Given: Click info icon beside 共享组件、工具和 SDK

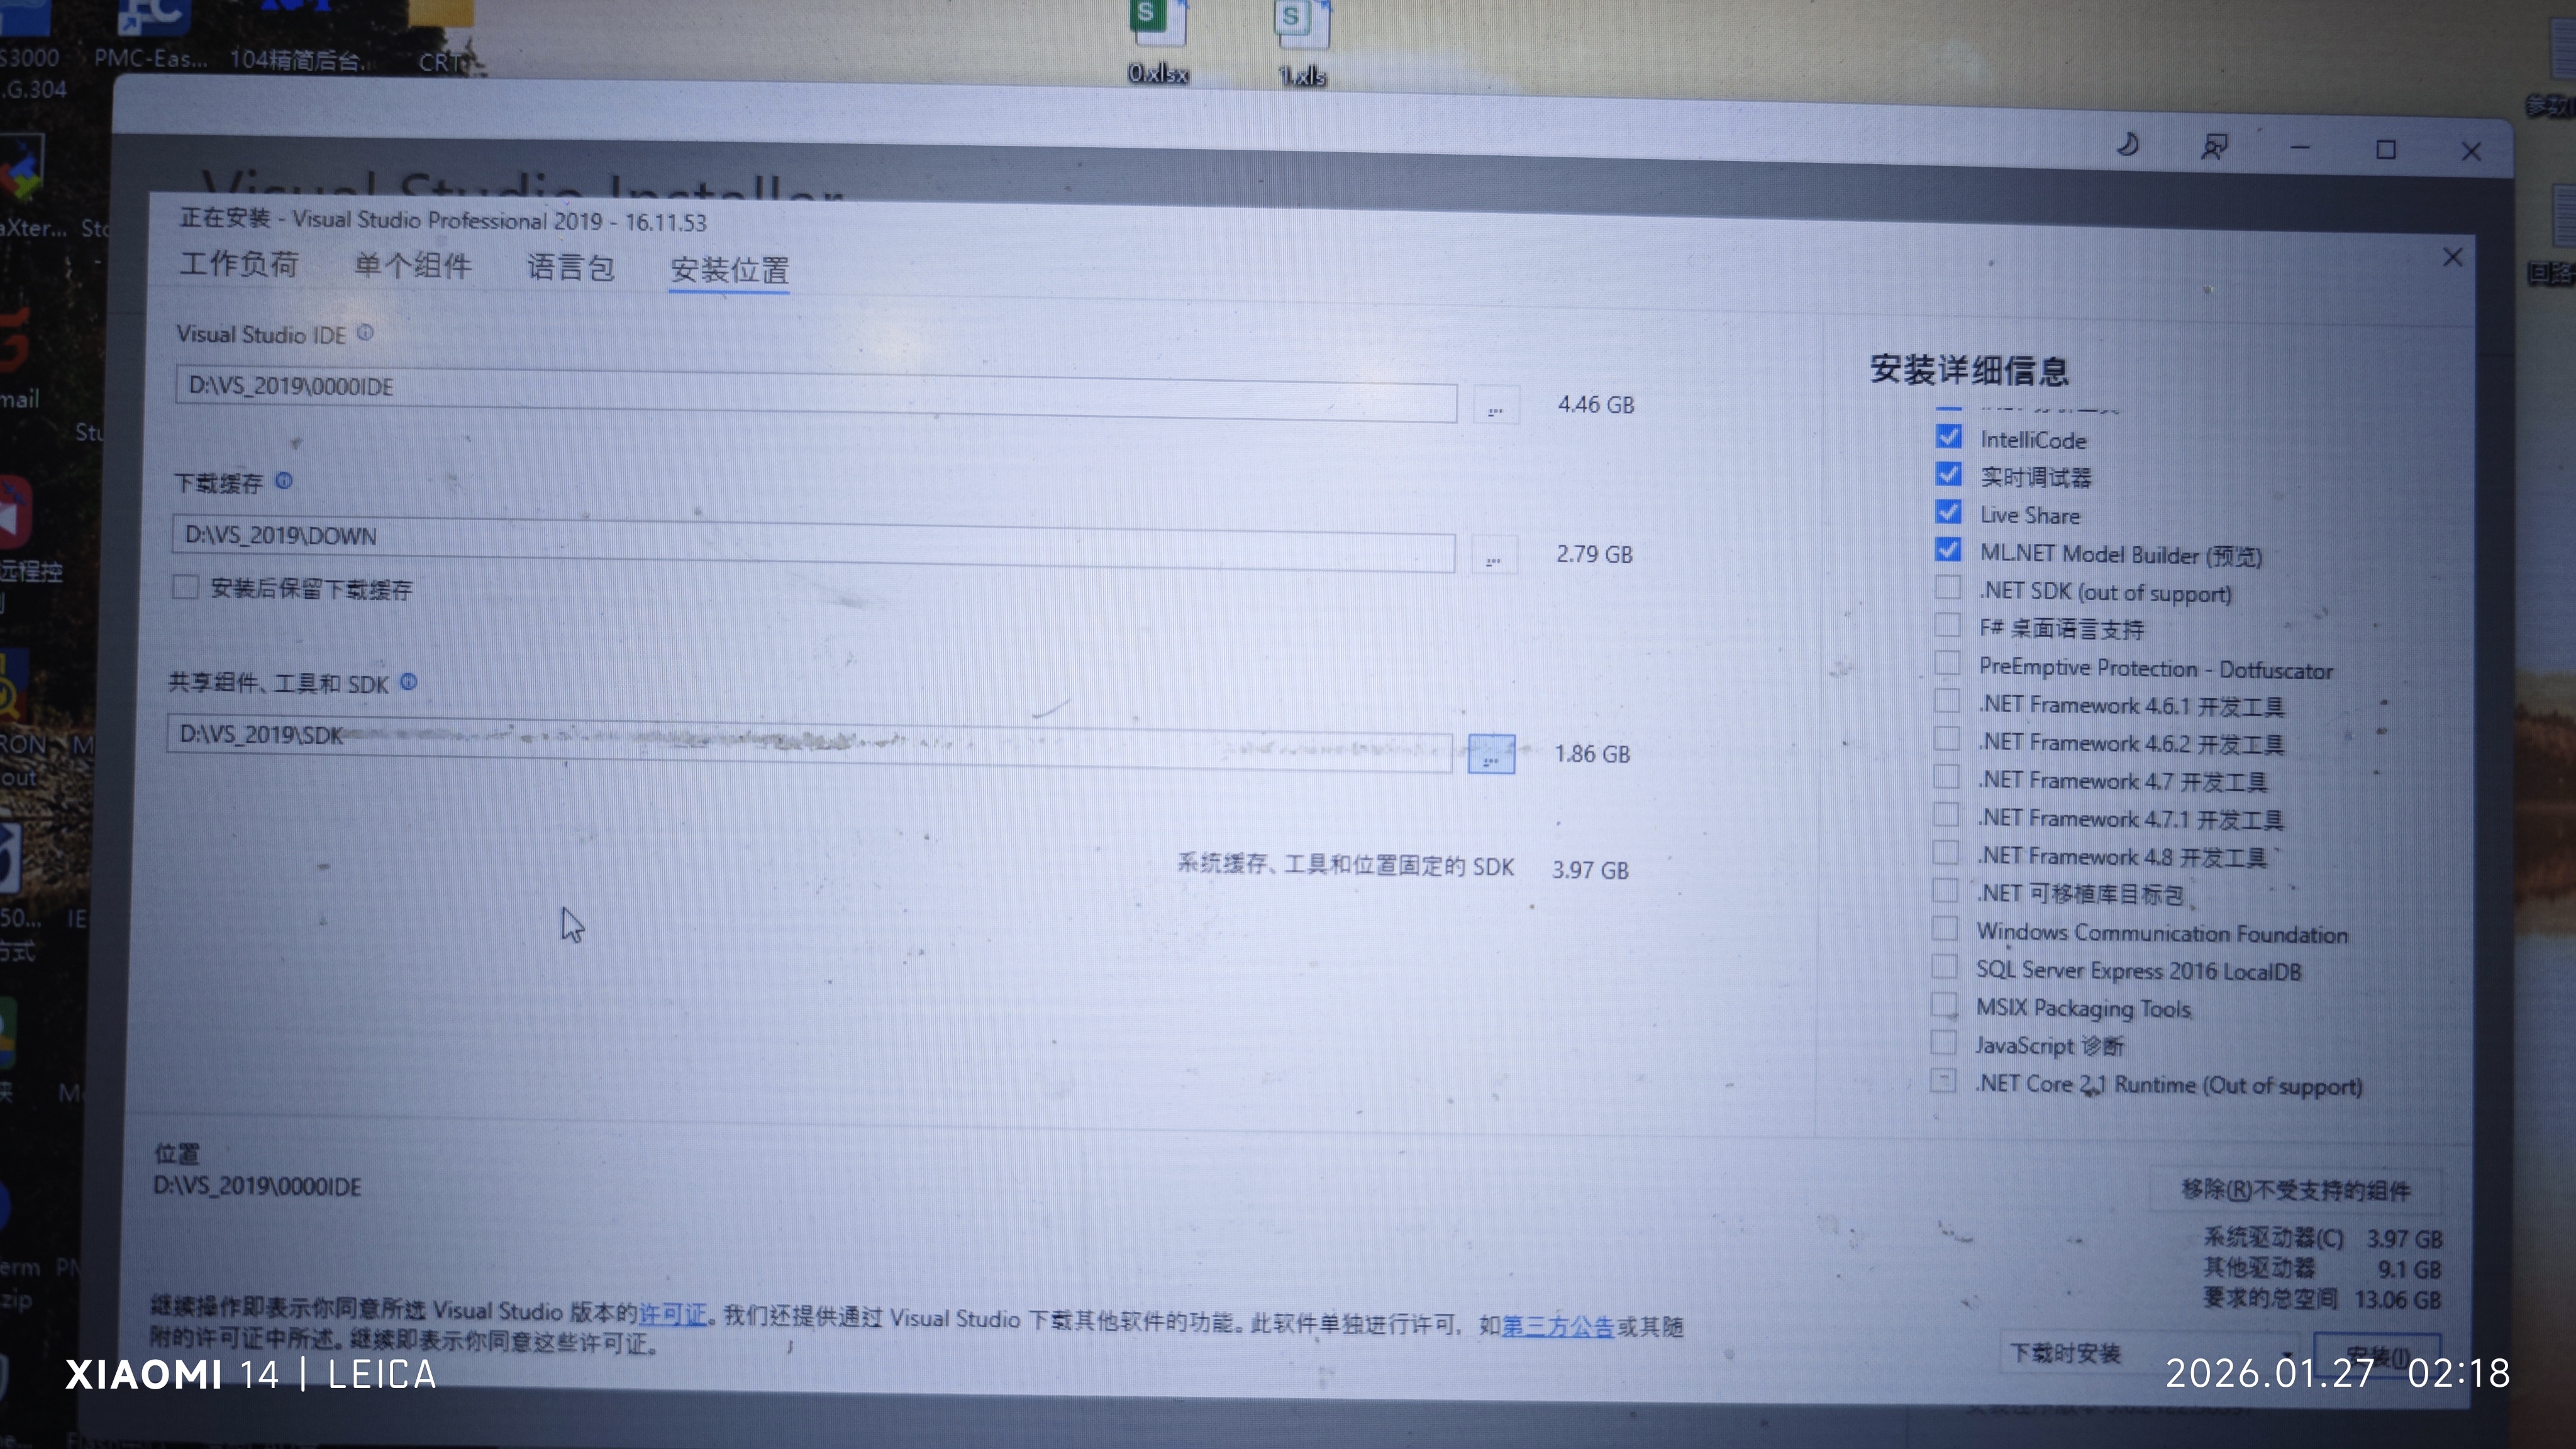Looking at the screenshot, I should (408, 682).
